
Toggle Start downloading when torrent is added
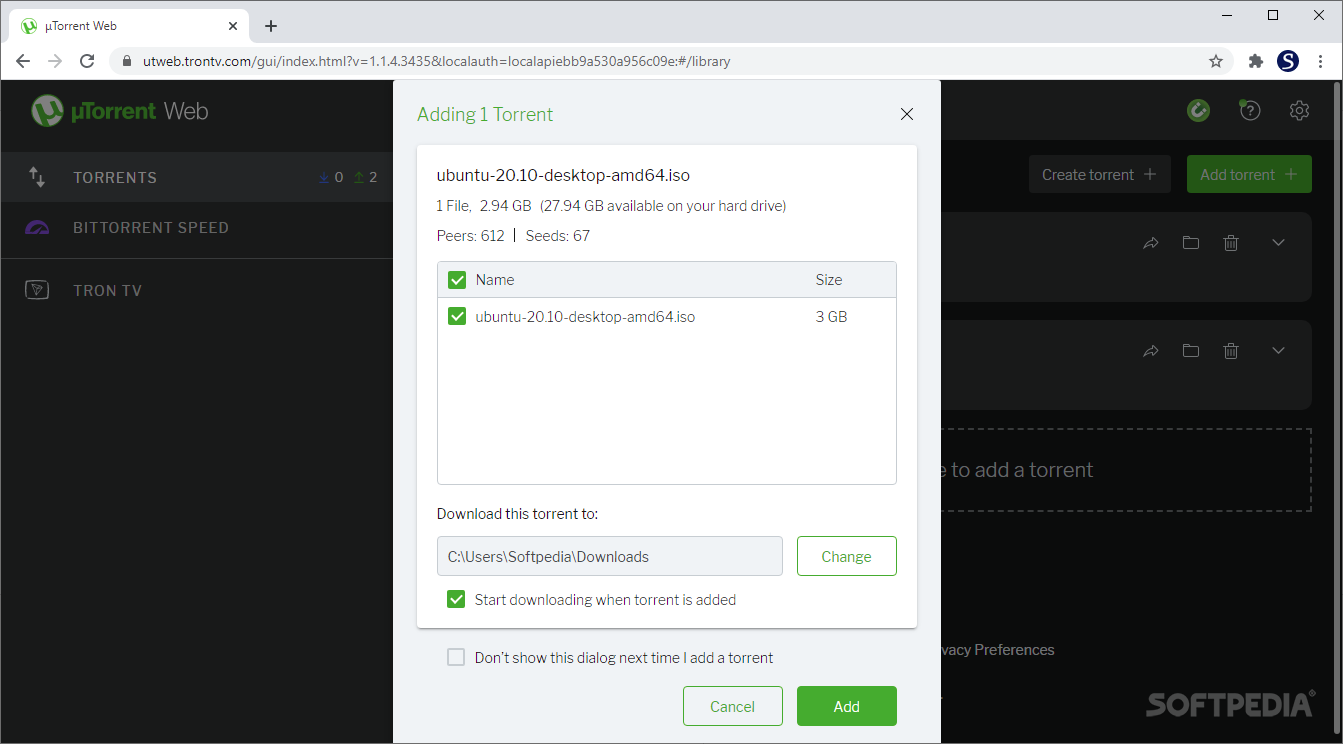(x=456, y=600)
